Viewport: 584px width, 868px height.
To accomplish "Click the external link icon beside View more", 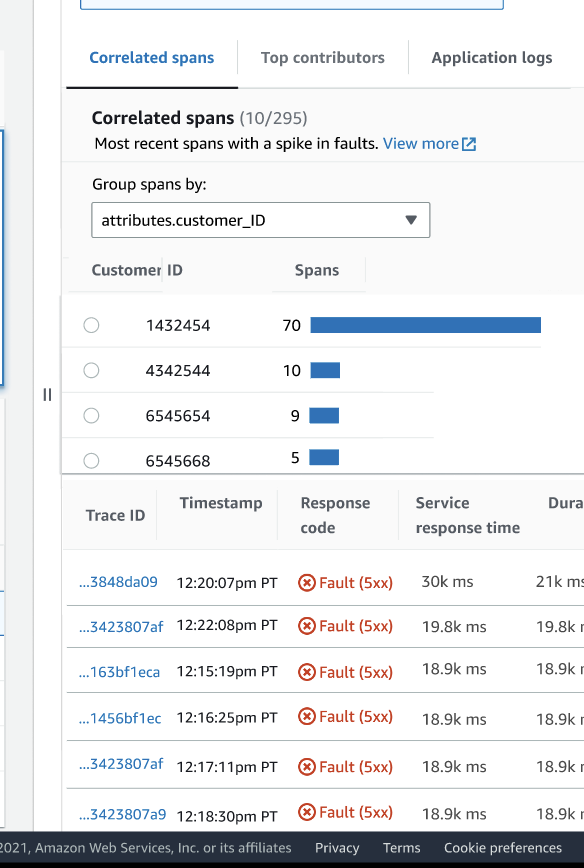I will pos(467,143).
